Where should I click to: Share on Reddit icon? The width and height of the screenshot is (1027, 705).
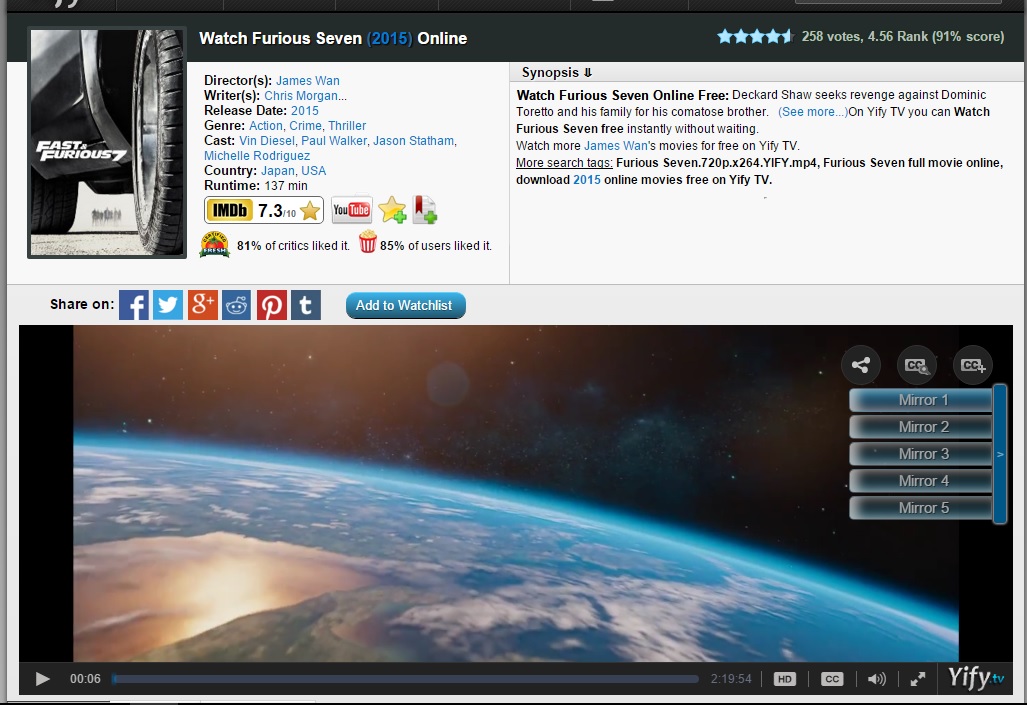point(236,305)
